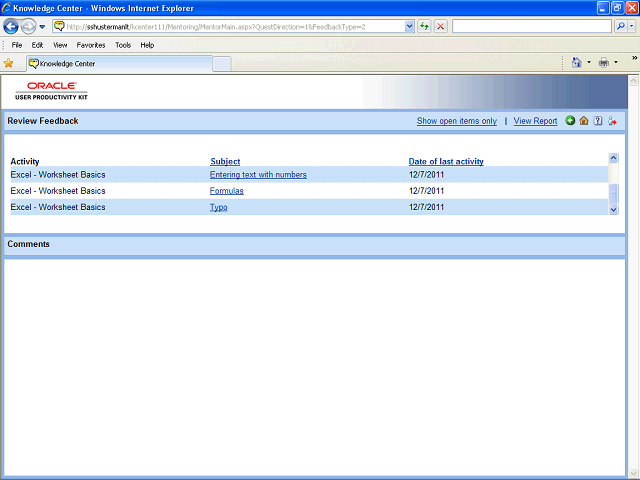The width and height of the screenshot is (640, 480).
Task: Click the orange Home icon in Review Feedback
Action: [584, 120]
